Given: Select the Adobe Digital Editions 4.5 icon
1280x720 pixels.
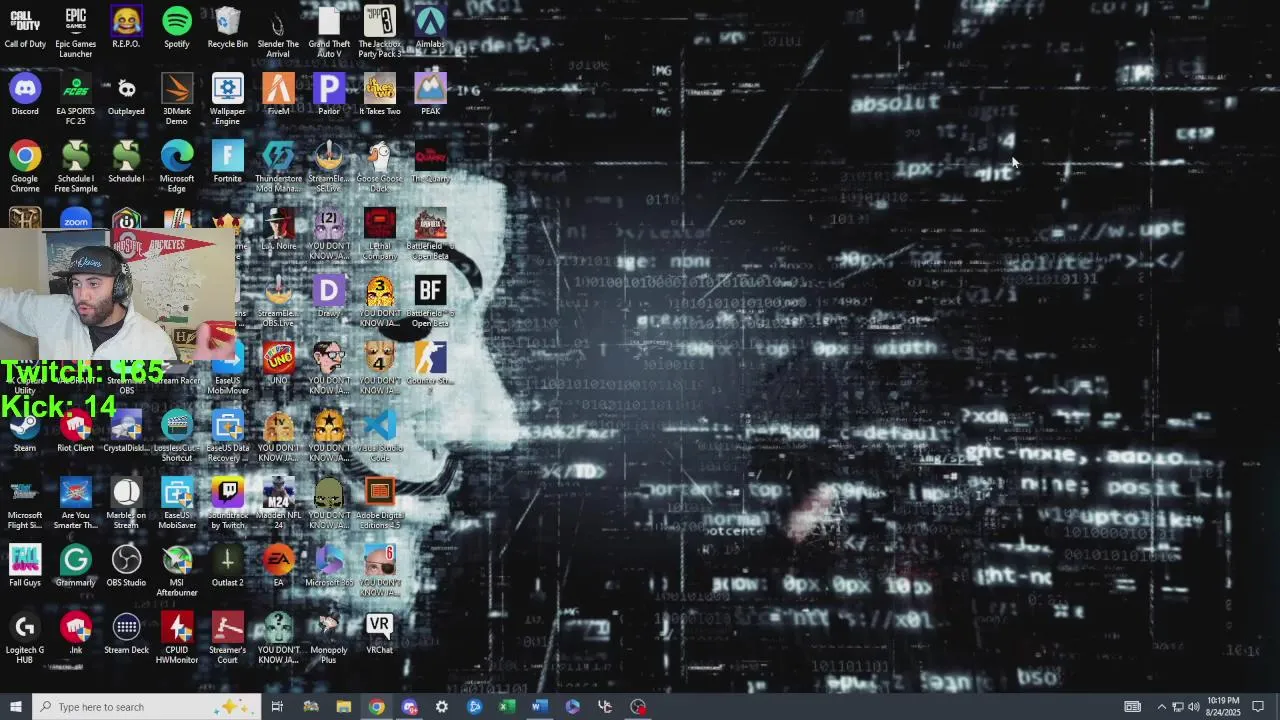Looking at the screenshot, I should (x=380, y=502).
